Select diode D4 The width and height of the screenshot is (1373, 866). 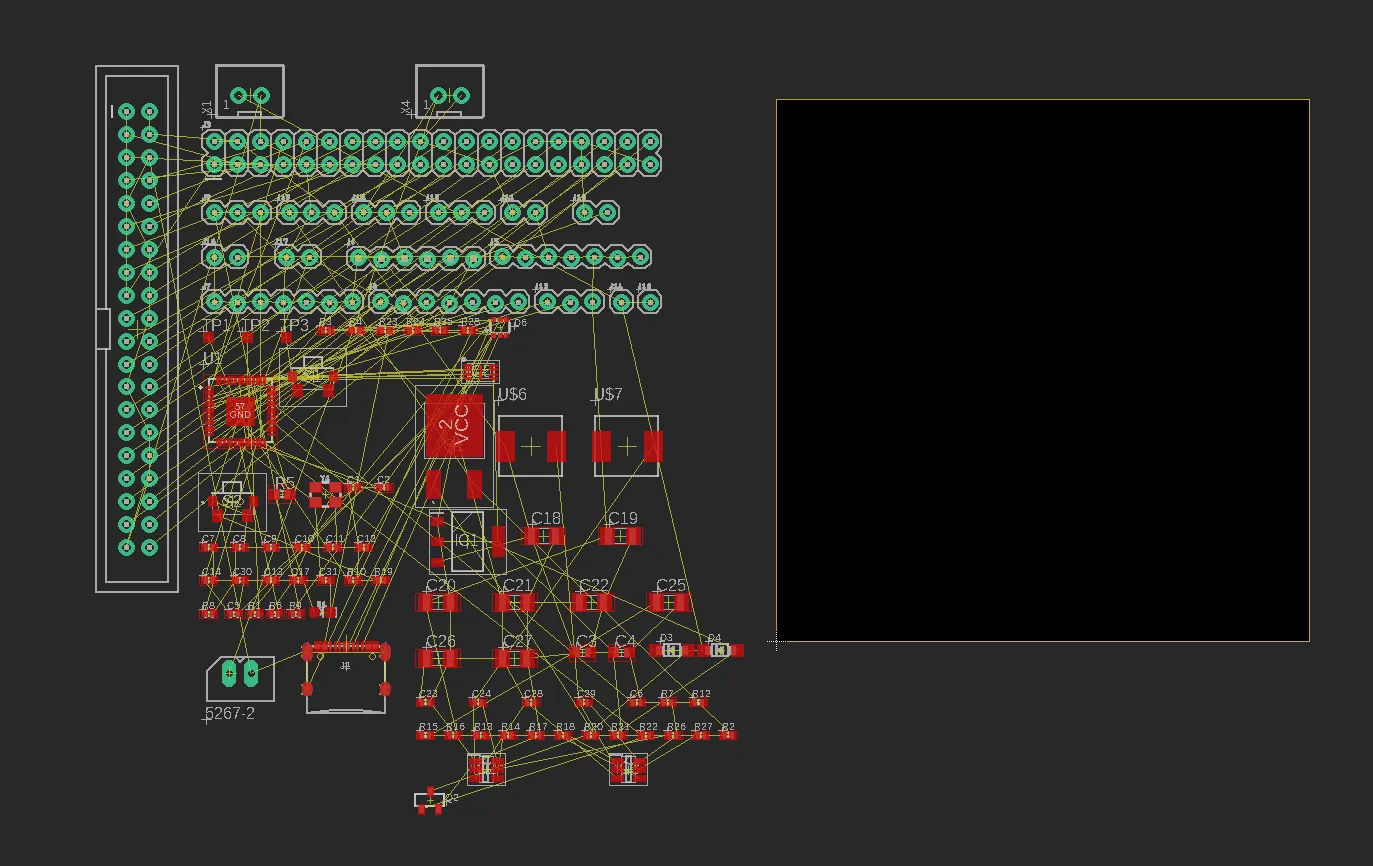click(x=720, y=650)
